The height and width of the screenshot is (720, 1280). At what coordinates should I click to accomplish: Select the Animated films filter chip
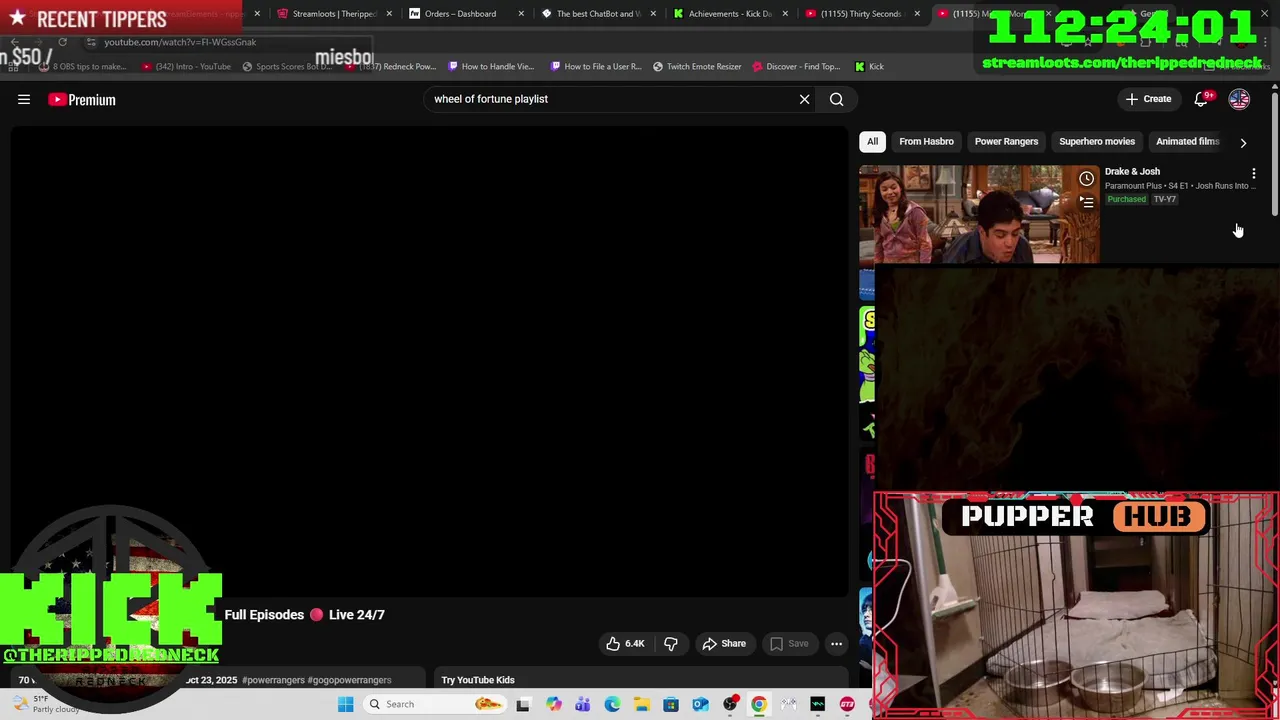pyautogui.click(x=1187, y=142)
